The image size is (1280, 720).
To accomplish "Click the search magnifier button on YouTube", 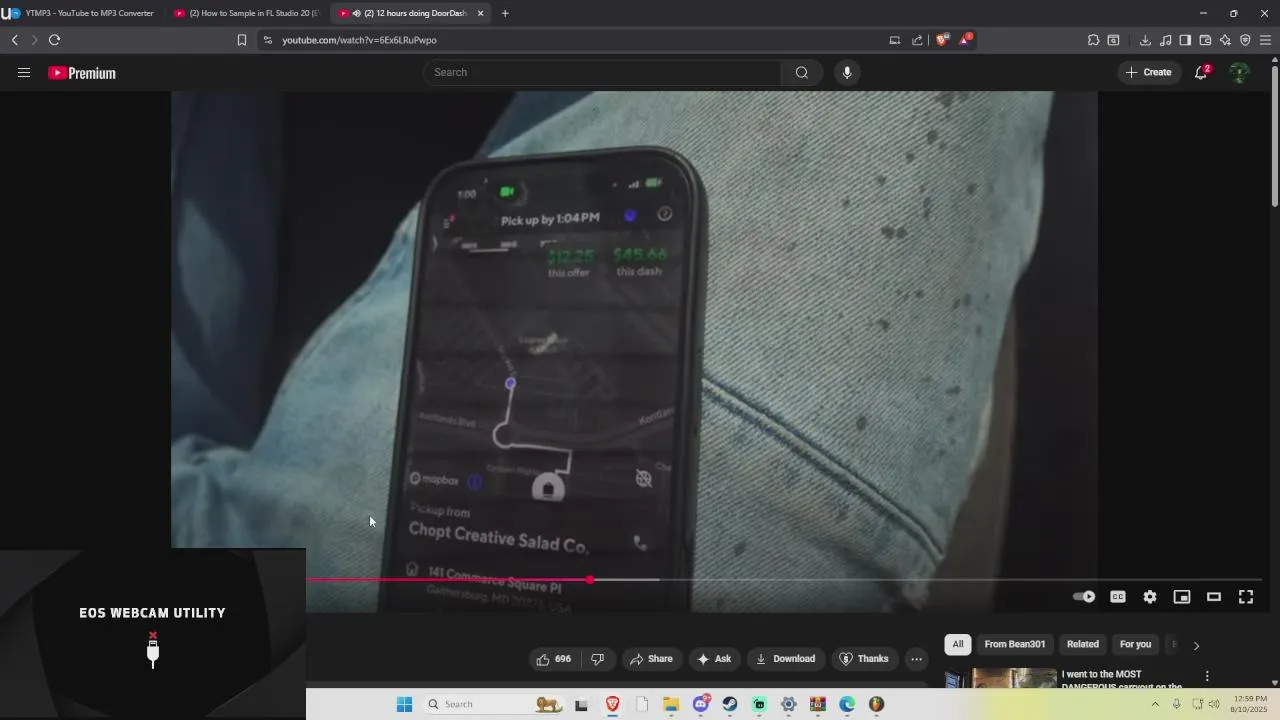I will pyautogui.click(x=802, y=72).
